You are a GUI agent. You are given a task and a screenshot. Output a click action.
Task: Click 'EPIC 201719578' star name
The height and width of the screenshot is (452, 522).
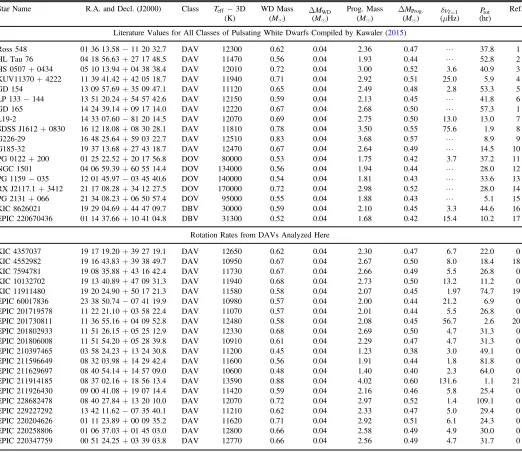(26, 311)
